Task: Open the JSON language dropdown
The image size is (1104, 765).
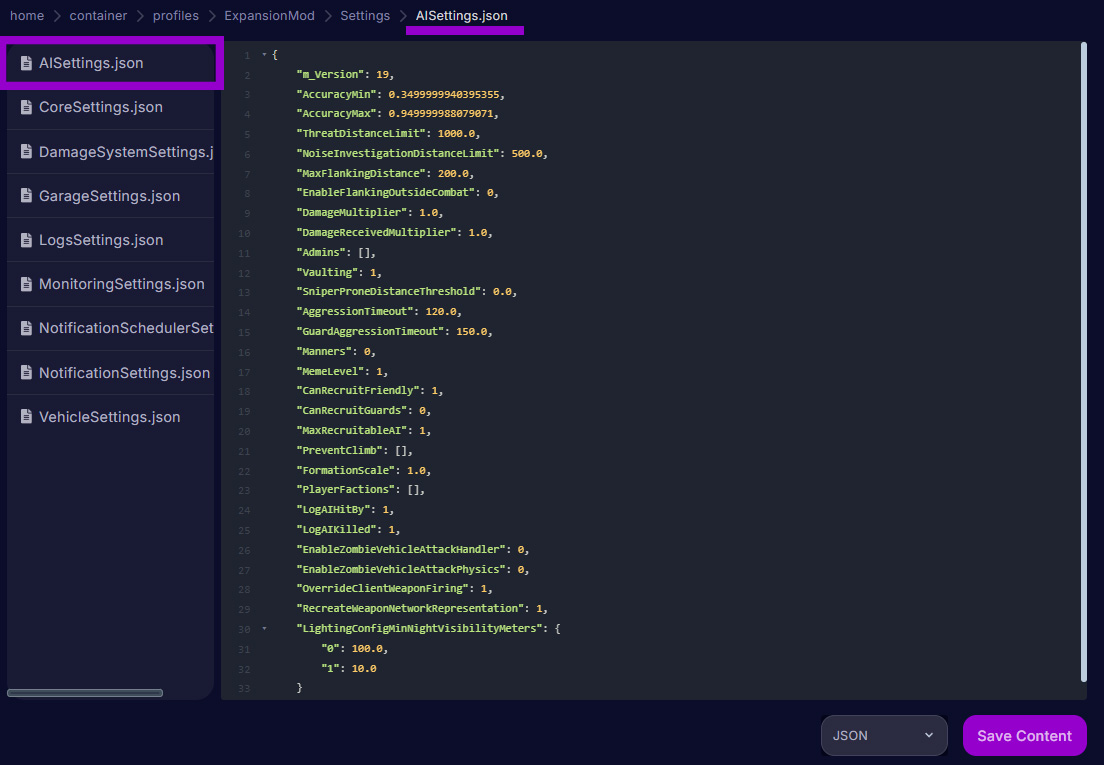Action: [x=884, y=735]
